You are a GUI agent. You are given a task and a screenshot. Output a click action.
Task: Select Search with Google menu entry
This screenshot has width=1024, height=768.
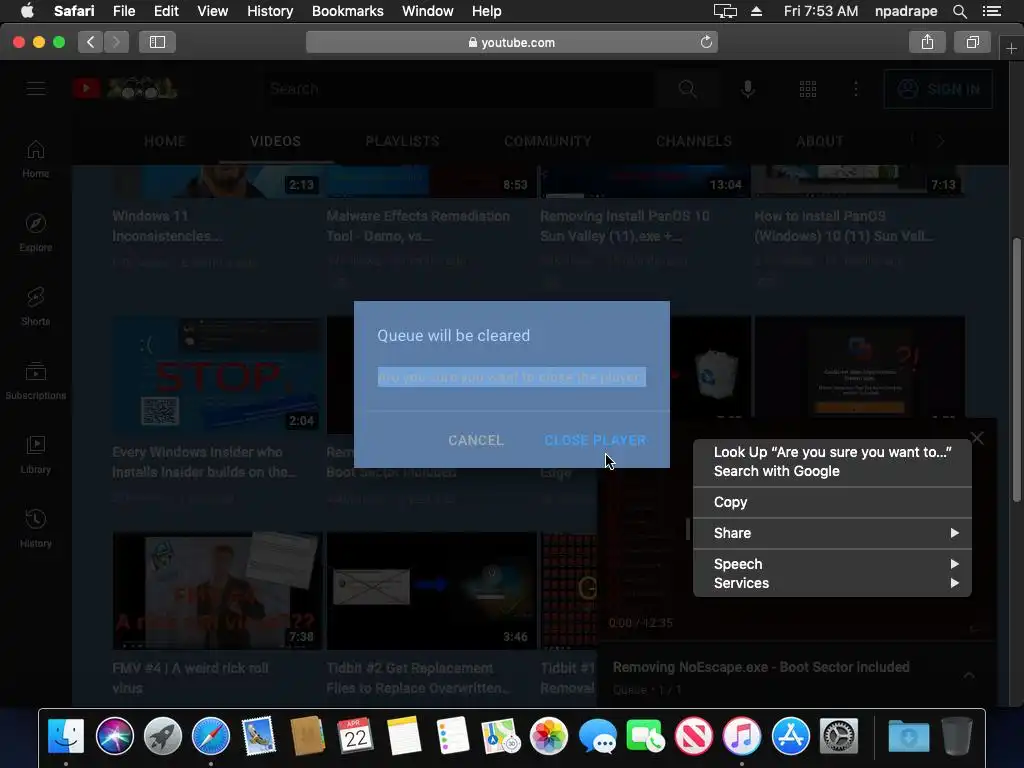(832, 471)
